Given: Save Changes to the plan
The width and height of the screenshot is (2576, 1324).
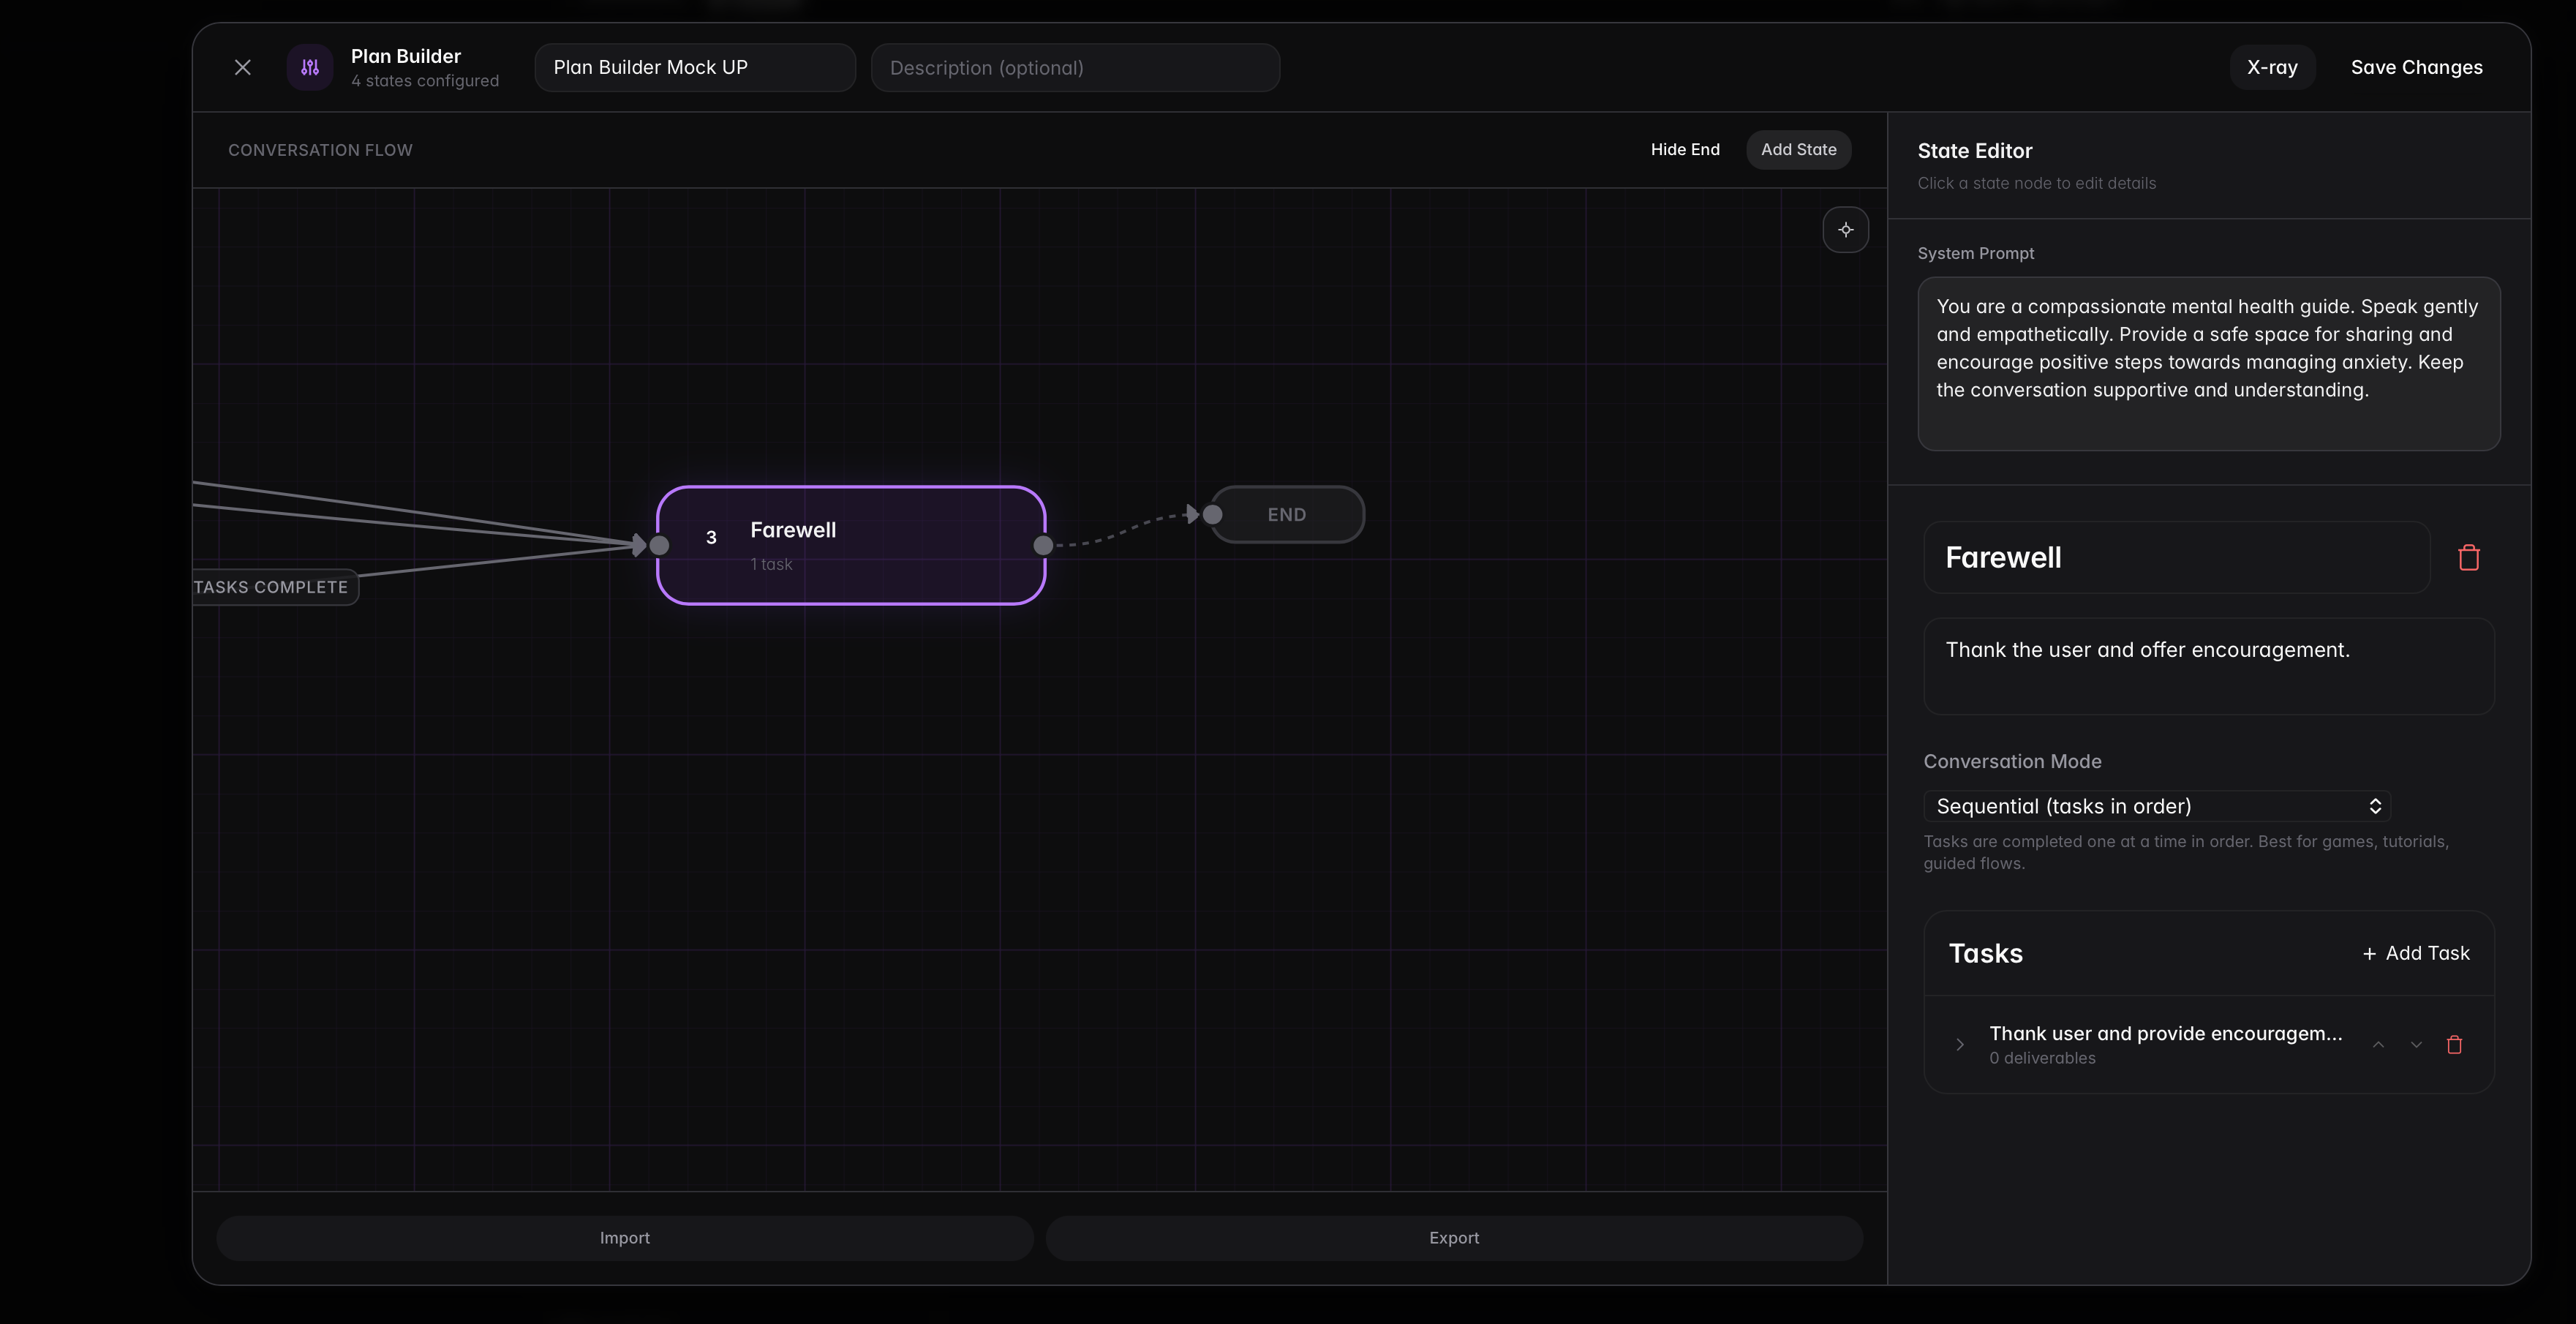Looking at the screenshot, I should click(2416, 67).
